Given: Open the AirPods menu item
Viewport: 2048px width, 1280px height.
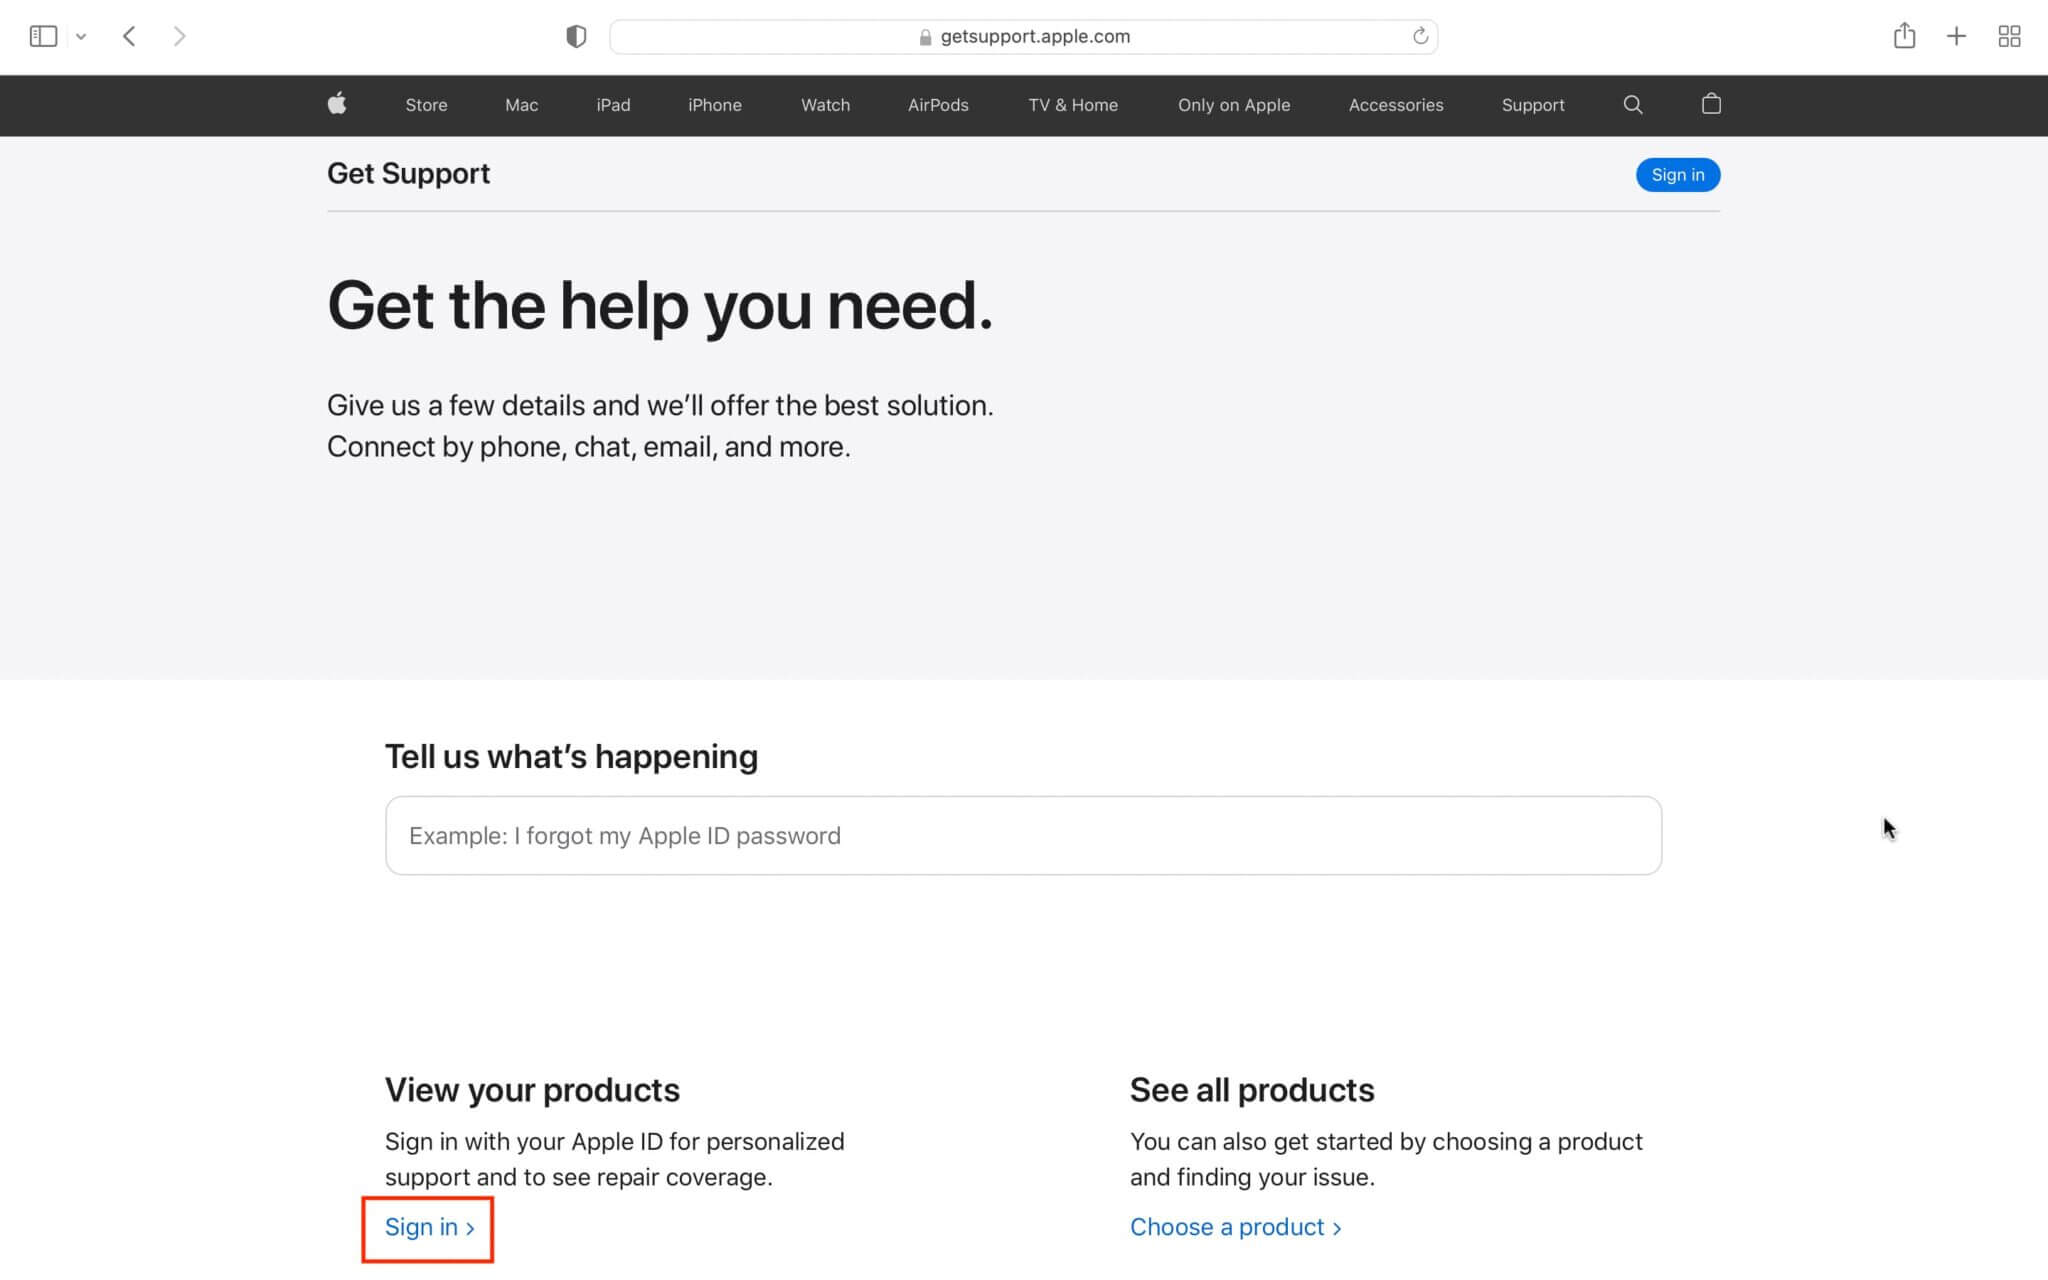Looking at the screenshot, I should click(938, 105).
